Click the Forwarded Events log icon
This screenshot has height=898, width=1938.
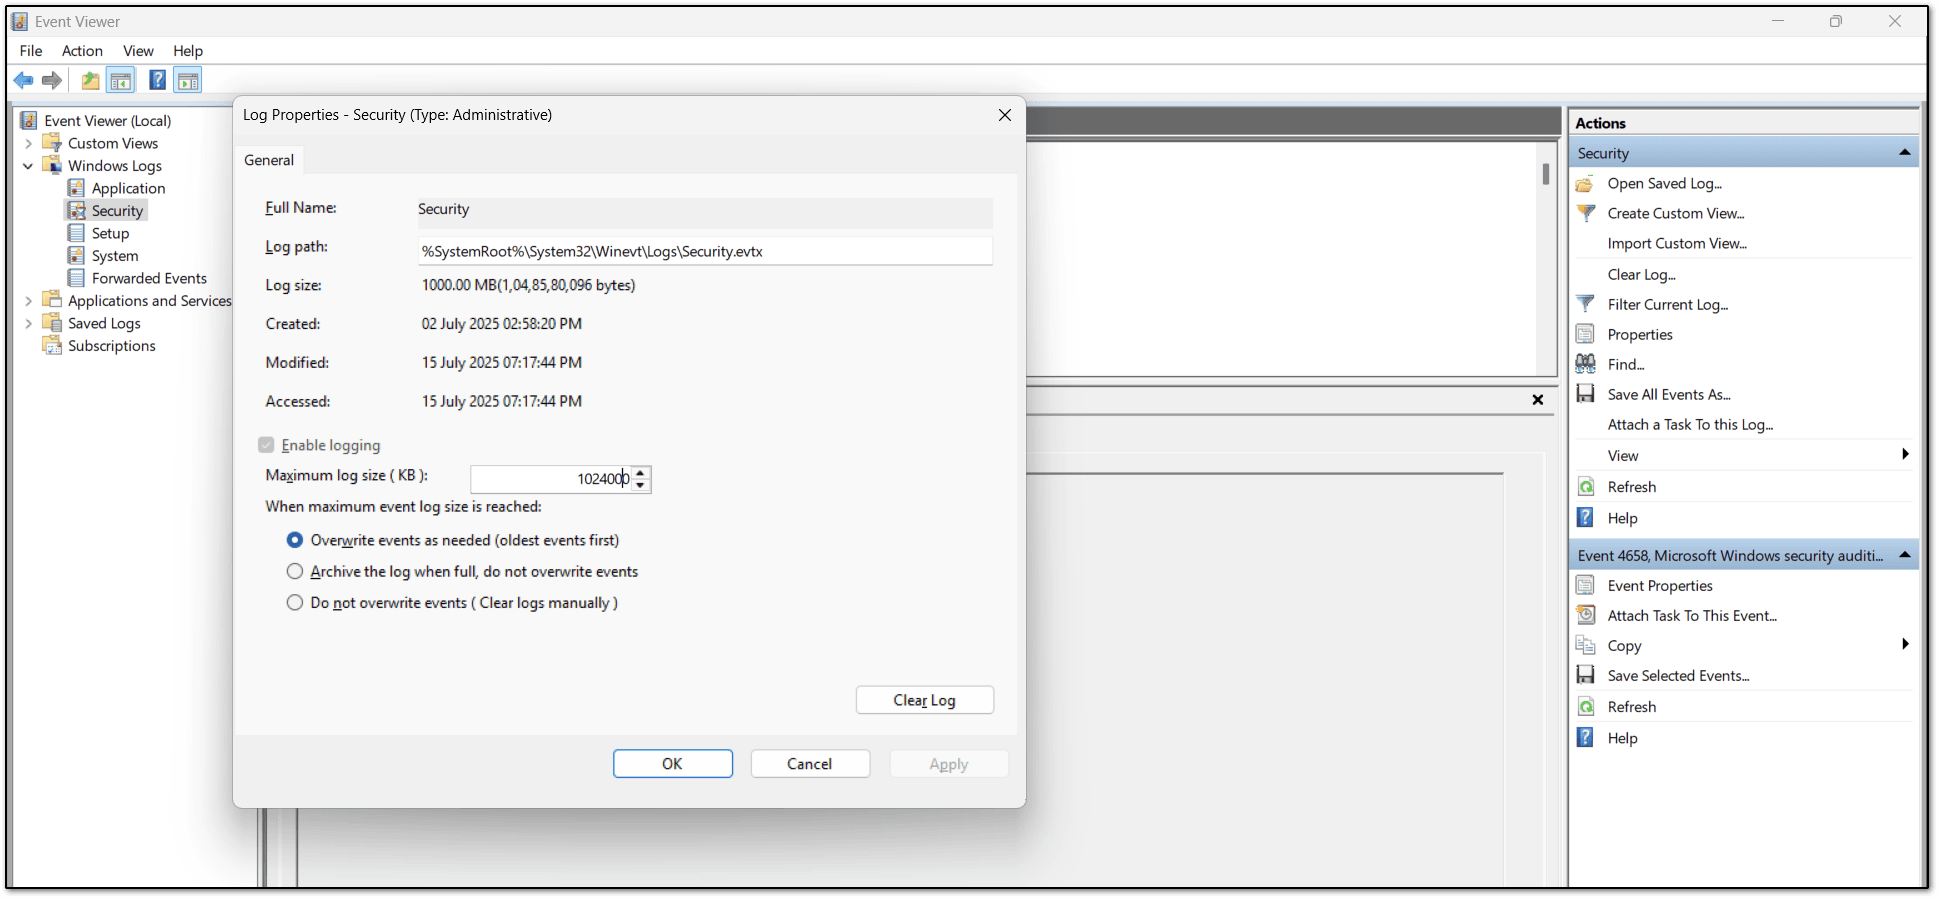[76, 278]
